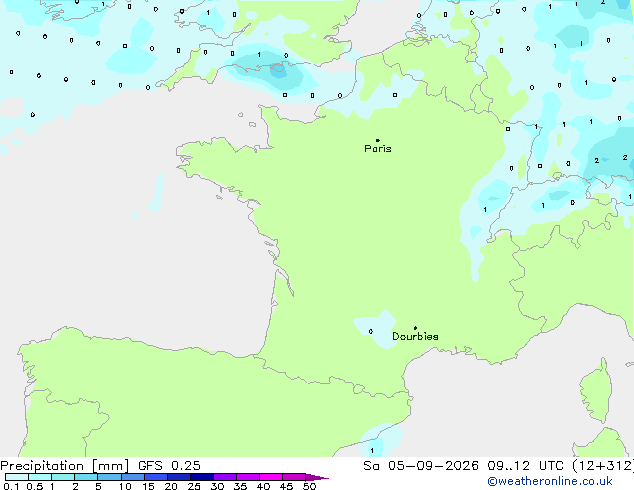Image resolution: width=634 pixels, height=490 pixels.
Task: Click the '50' legend scale value
Action: click(x=309, y=486)
